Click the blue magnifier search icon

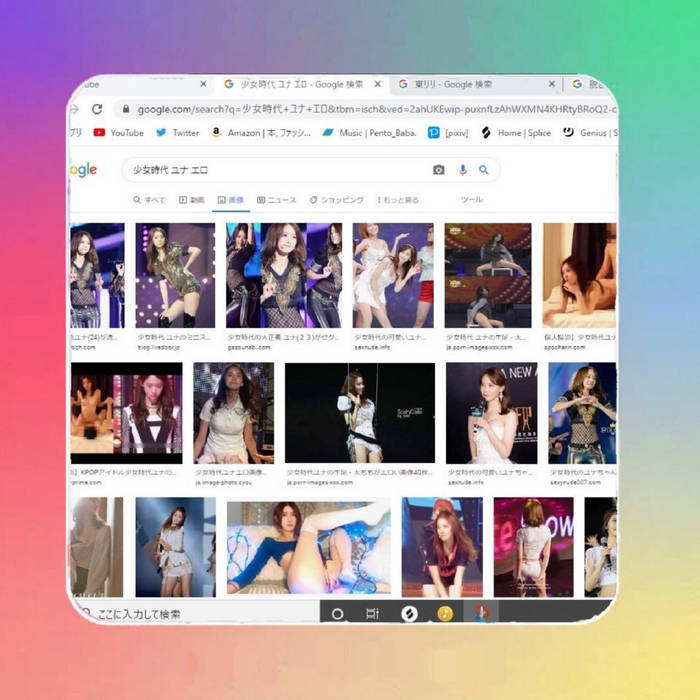pos(484,170)
